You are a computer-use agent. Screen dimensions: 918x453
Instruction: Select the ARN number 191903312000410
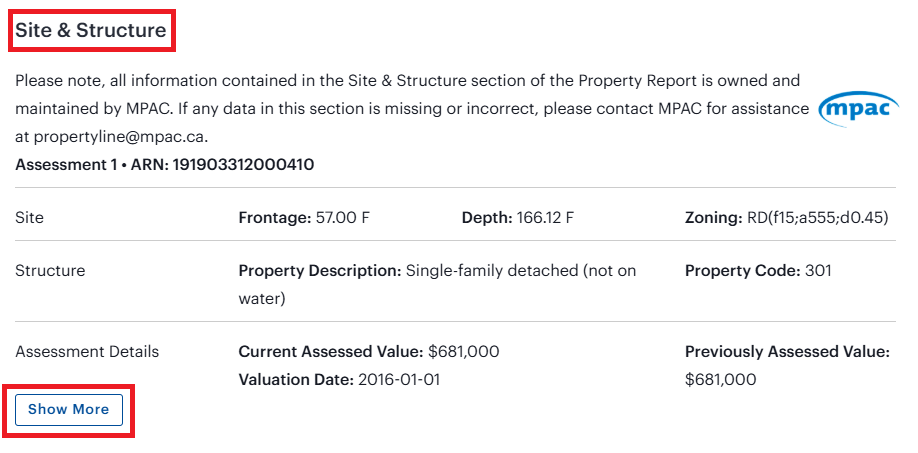pos(243,164)
